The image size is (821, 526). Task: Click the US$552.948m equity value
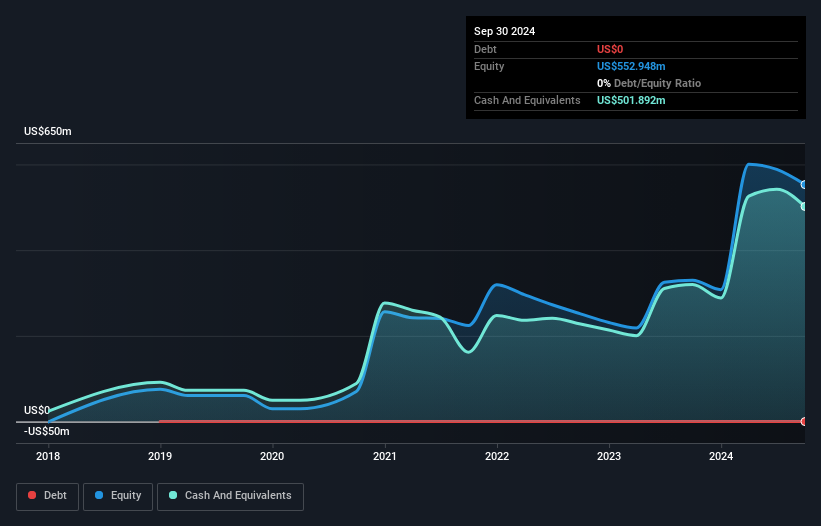tap(631, 66)
